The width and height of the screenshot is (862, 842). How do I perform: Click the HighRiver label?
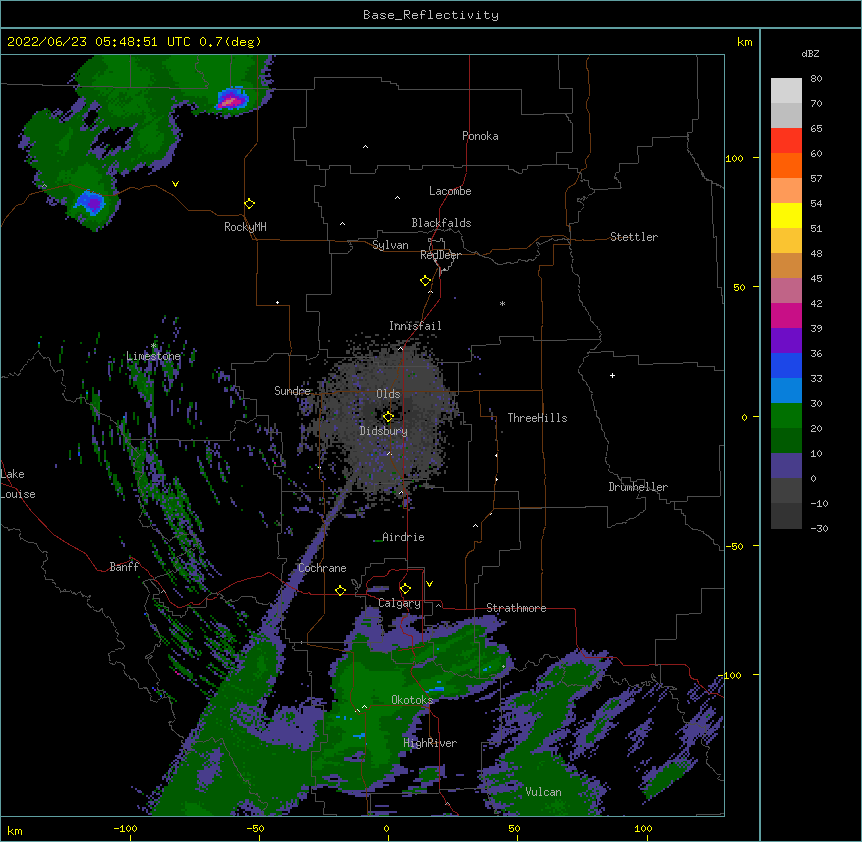(x=430, y=743)
